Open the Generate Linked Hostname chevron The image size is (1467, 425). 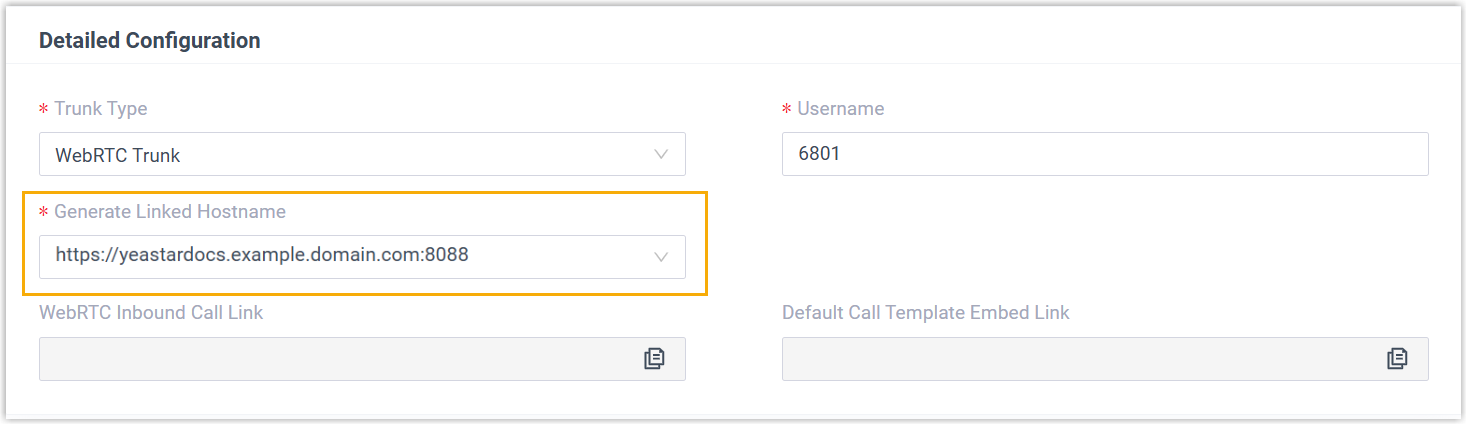[x=661, y=257]
